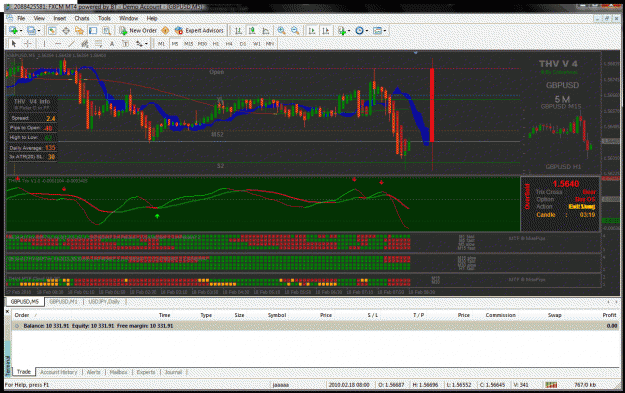Expand the Periodicity dropdown arrow
Viewport: 625px width, 393px height.
click(x=367, y=31)
